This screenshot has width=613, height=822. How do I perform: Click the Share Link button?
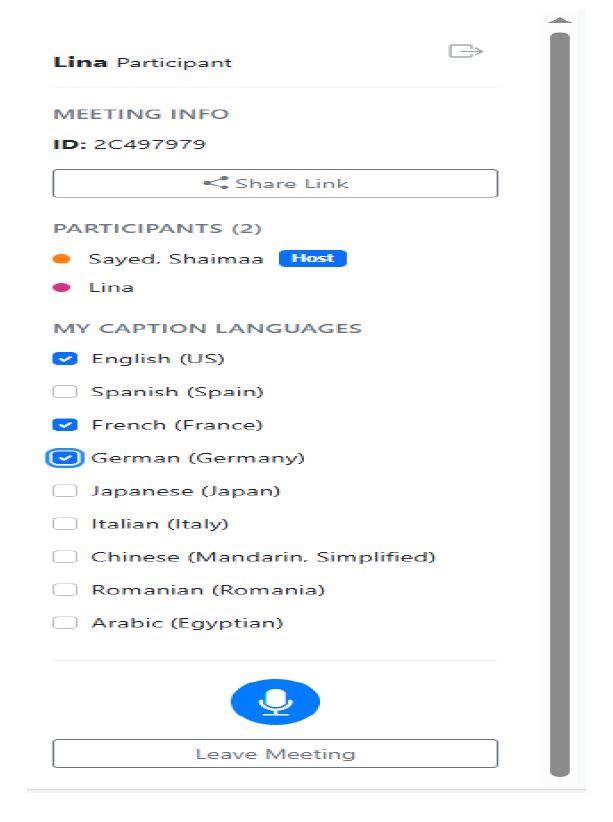[275, 183]
